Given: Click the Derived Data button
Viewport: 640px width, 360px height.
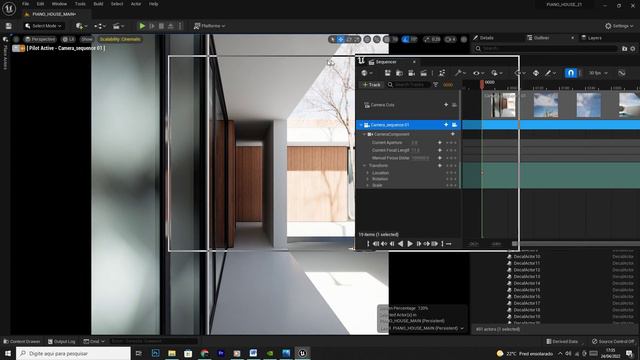Looking at the screenshot, I should click(x=562, y=341).
